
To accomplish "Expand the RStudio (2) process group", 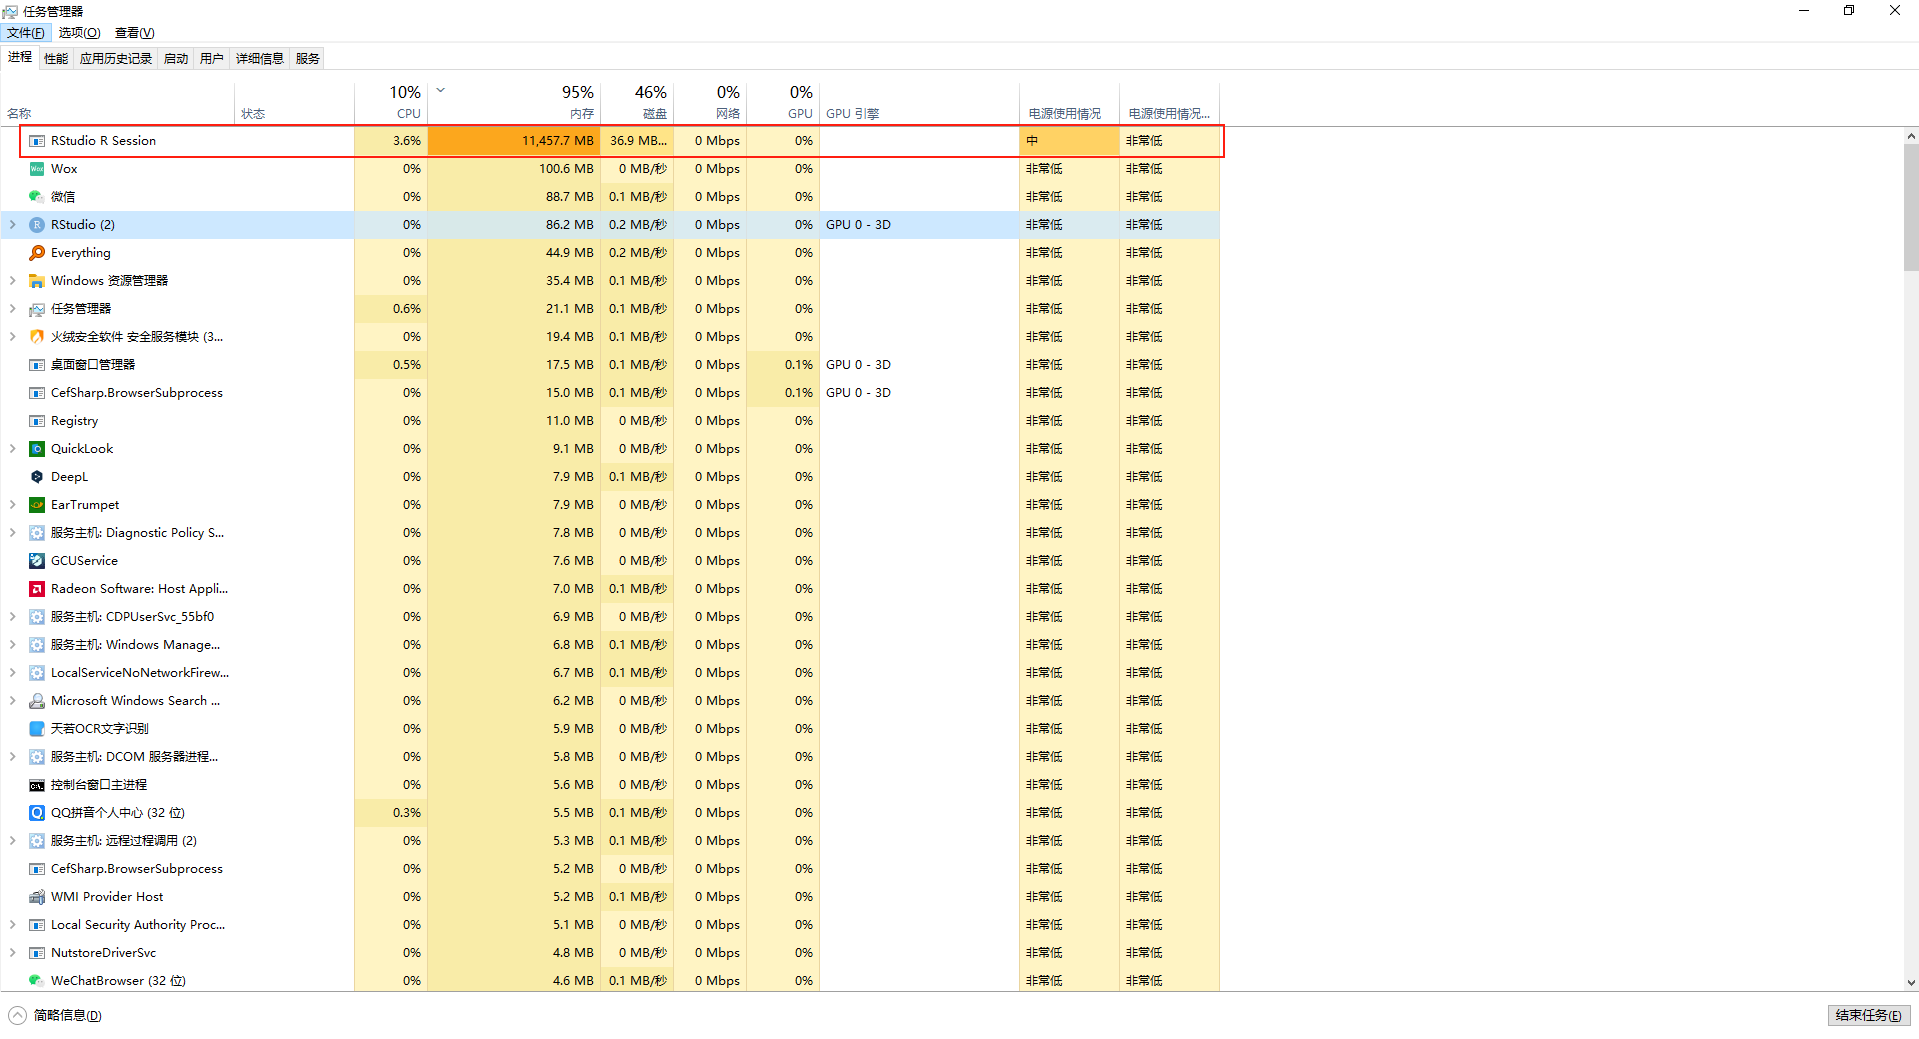I will point(12,225).
